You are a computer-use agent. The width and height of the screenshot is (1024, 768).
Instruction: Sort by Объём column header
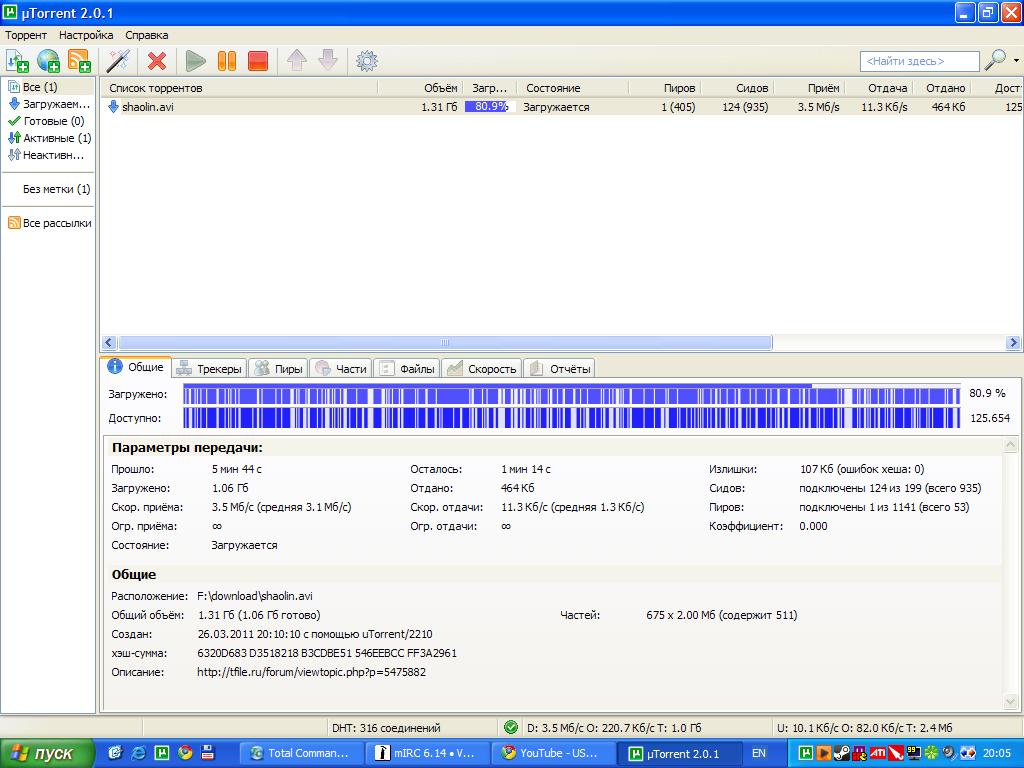click(421, 88)
